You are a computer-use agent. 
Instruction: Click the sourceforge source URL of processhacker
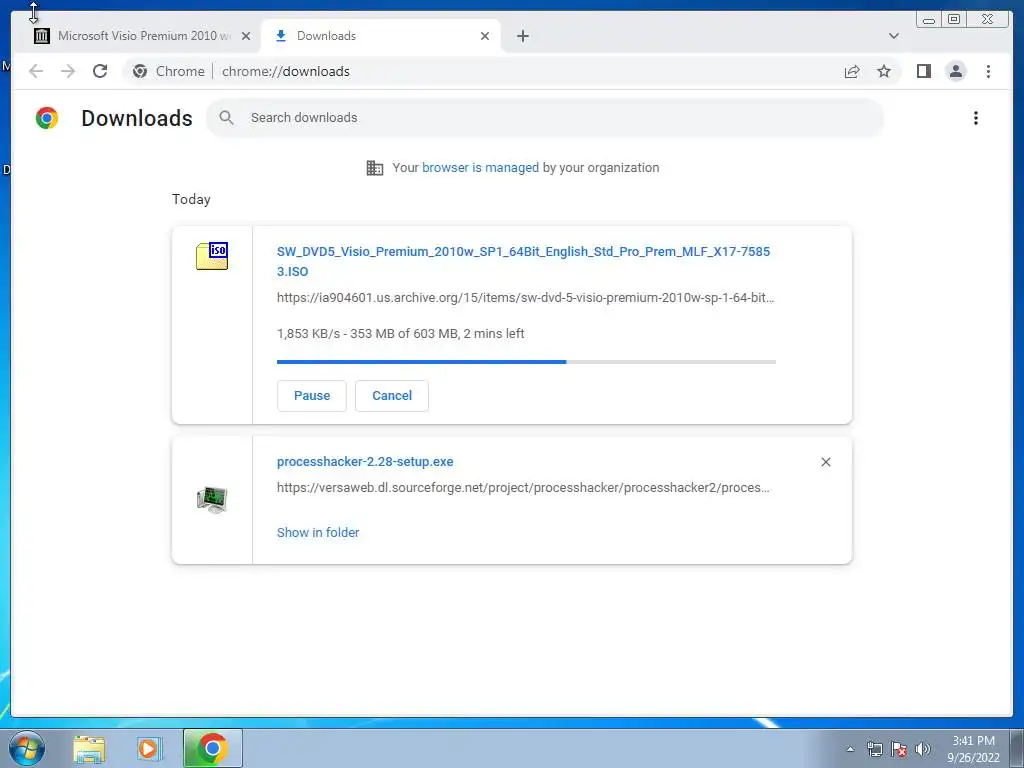point(523,488)
